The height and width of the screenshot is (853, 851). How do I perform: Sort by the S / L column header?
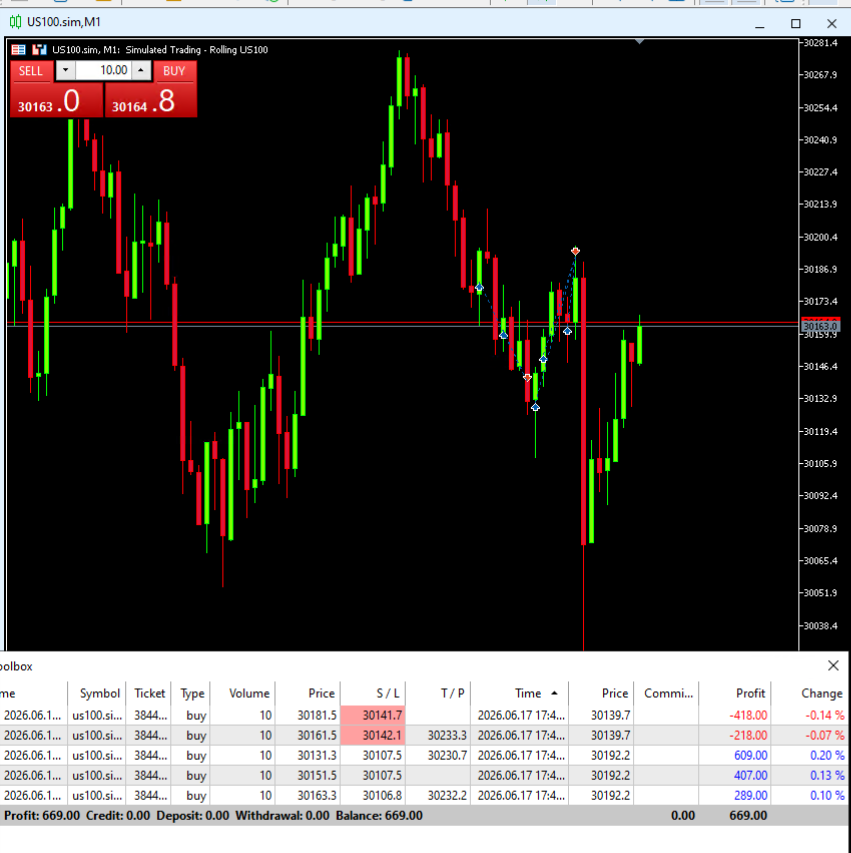[373, 693]
